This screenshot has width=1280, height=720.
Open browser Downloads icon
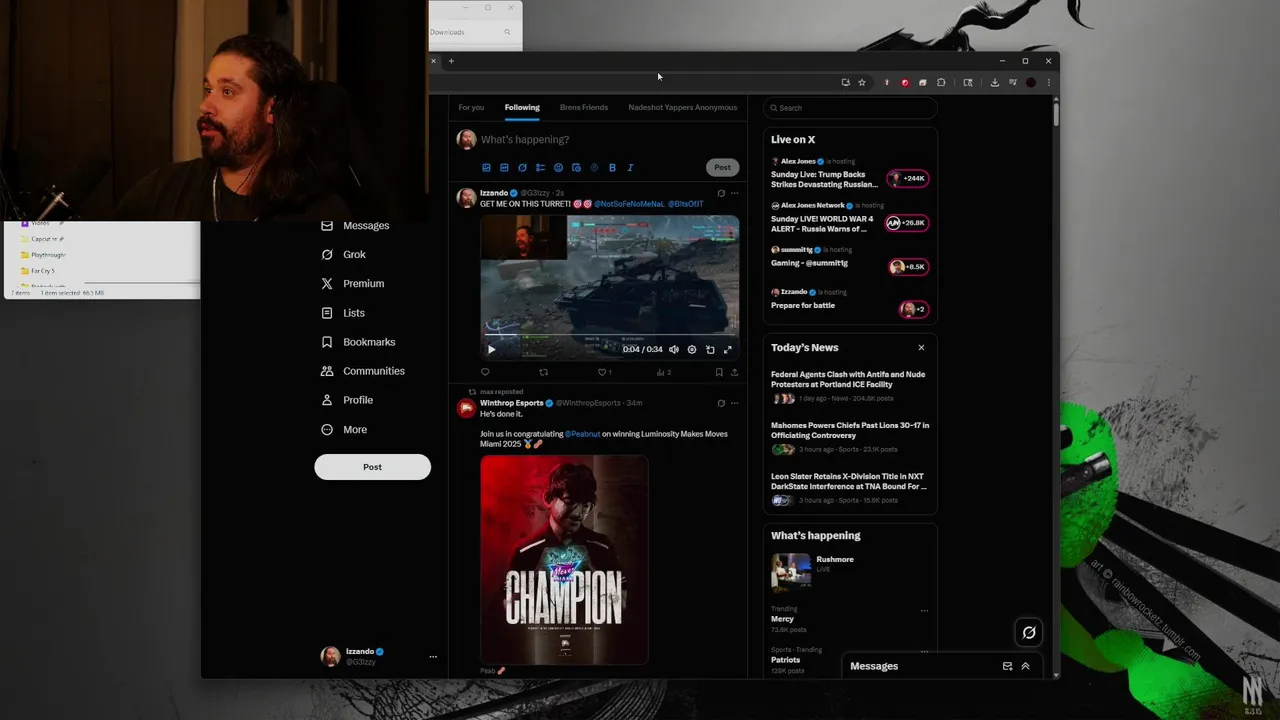(994, 83)
